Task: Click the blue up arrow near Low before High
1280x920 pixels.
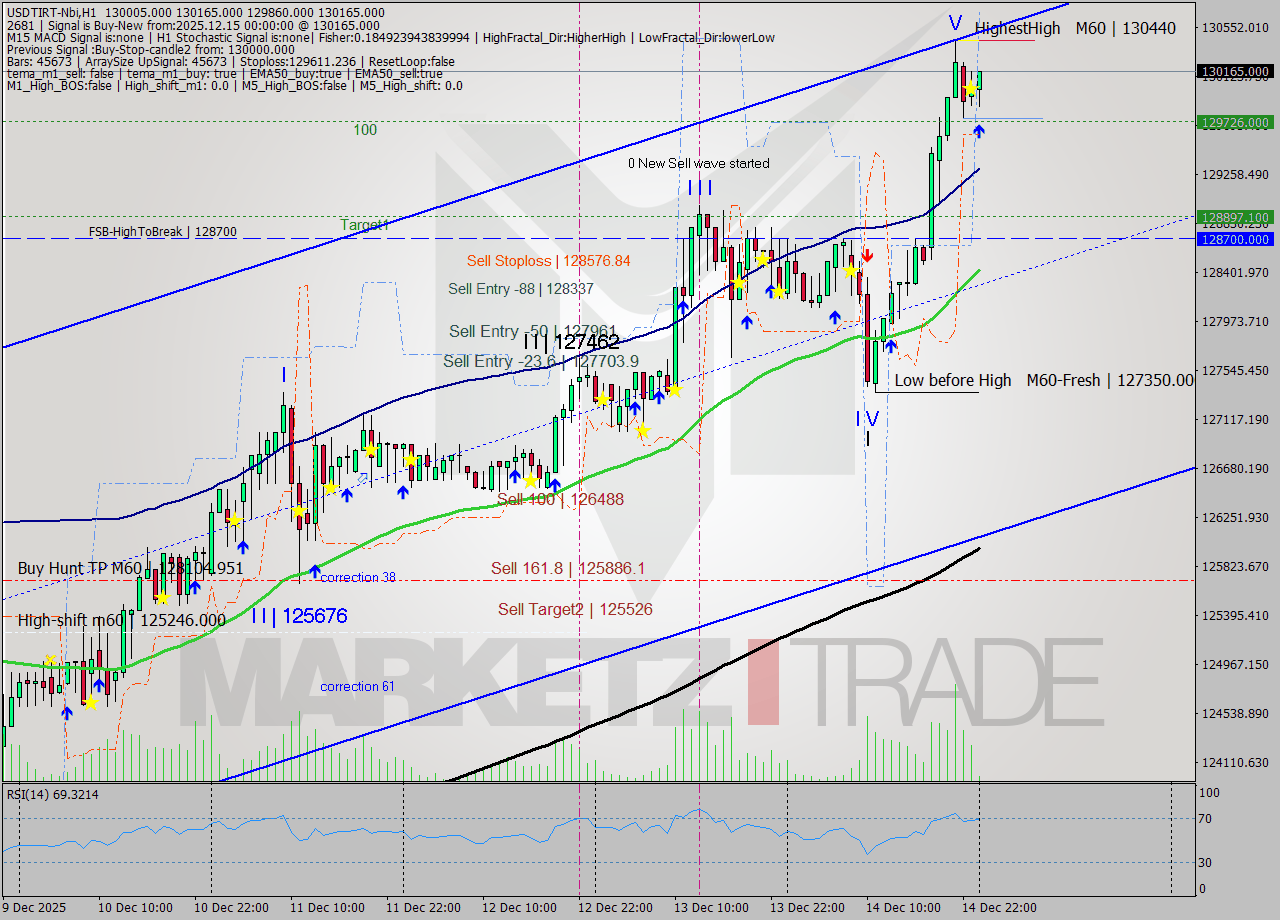Action: 890,345
